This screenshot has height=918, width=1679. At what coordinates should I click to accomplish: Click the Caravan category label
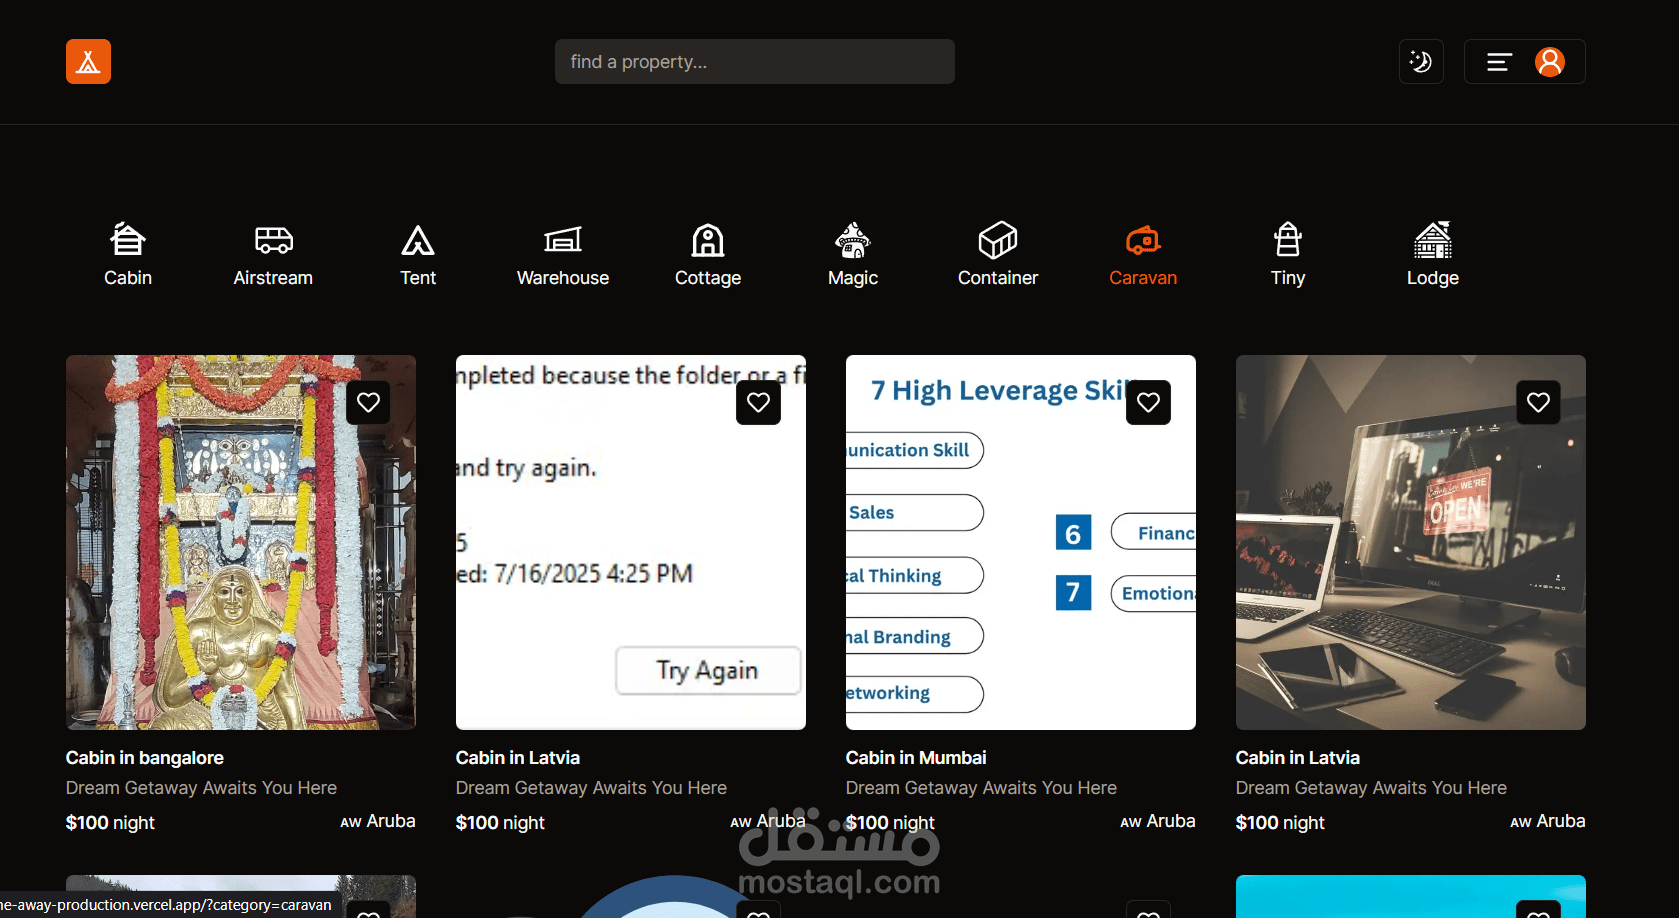1143,278
